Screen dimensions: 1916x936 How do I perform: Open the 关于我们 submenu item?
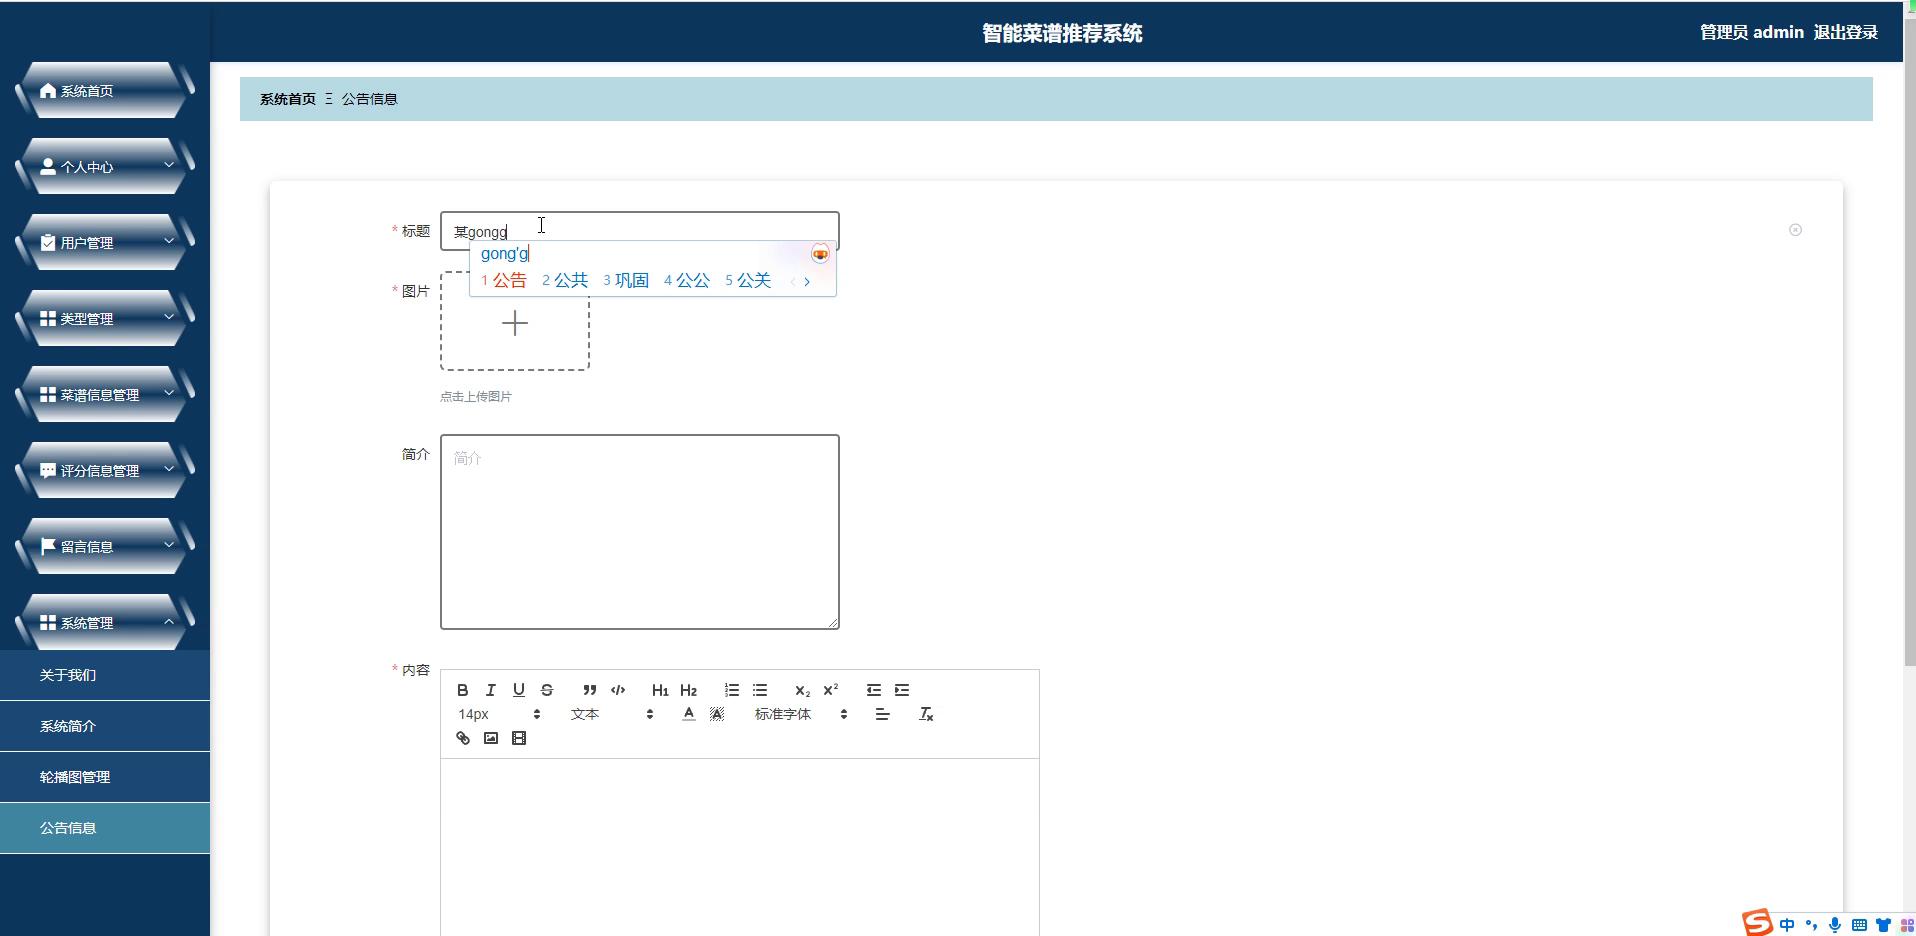[x=105, y=675]
